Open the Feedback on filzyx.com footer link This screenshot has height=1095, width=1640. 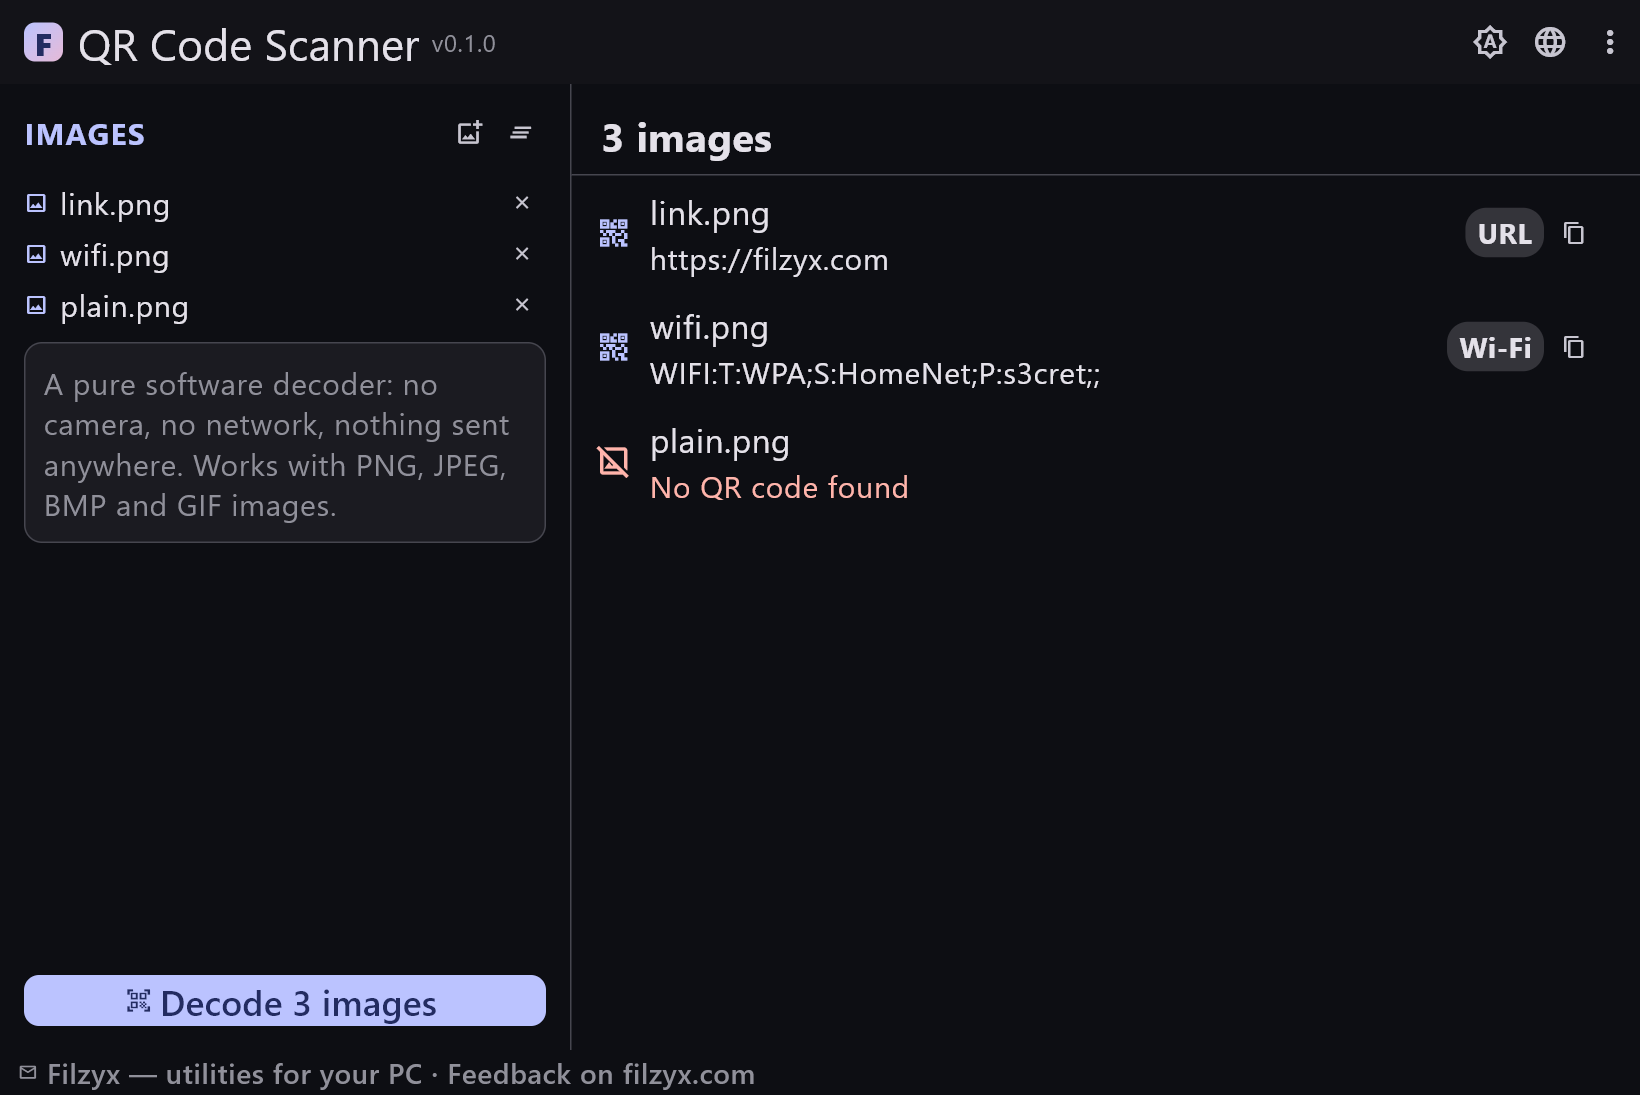601,1075
